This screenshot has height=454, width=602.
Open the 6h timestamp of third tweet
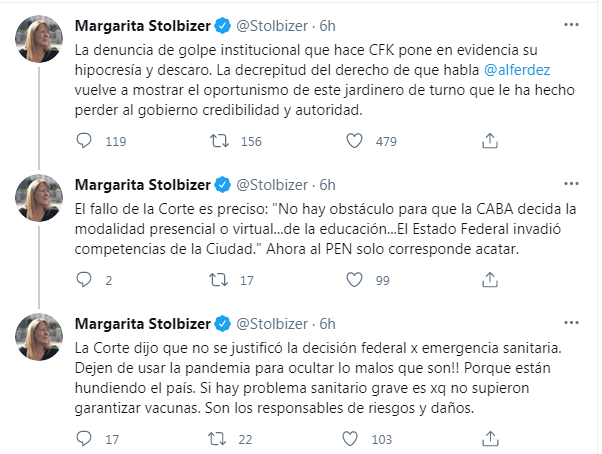(x=327, y=324)
